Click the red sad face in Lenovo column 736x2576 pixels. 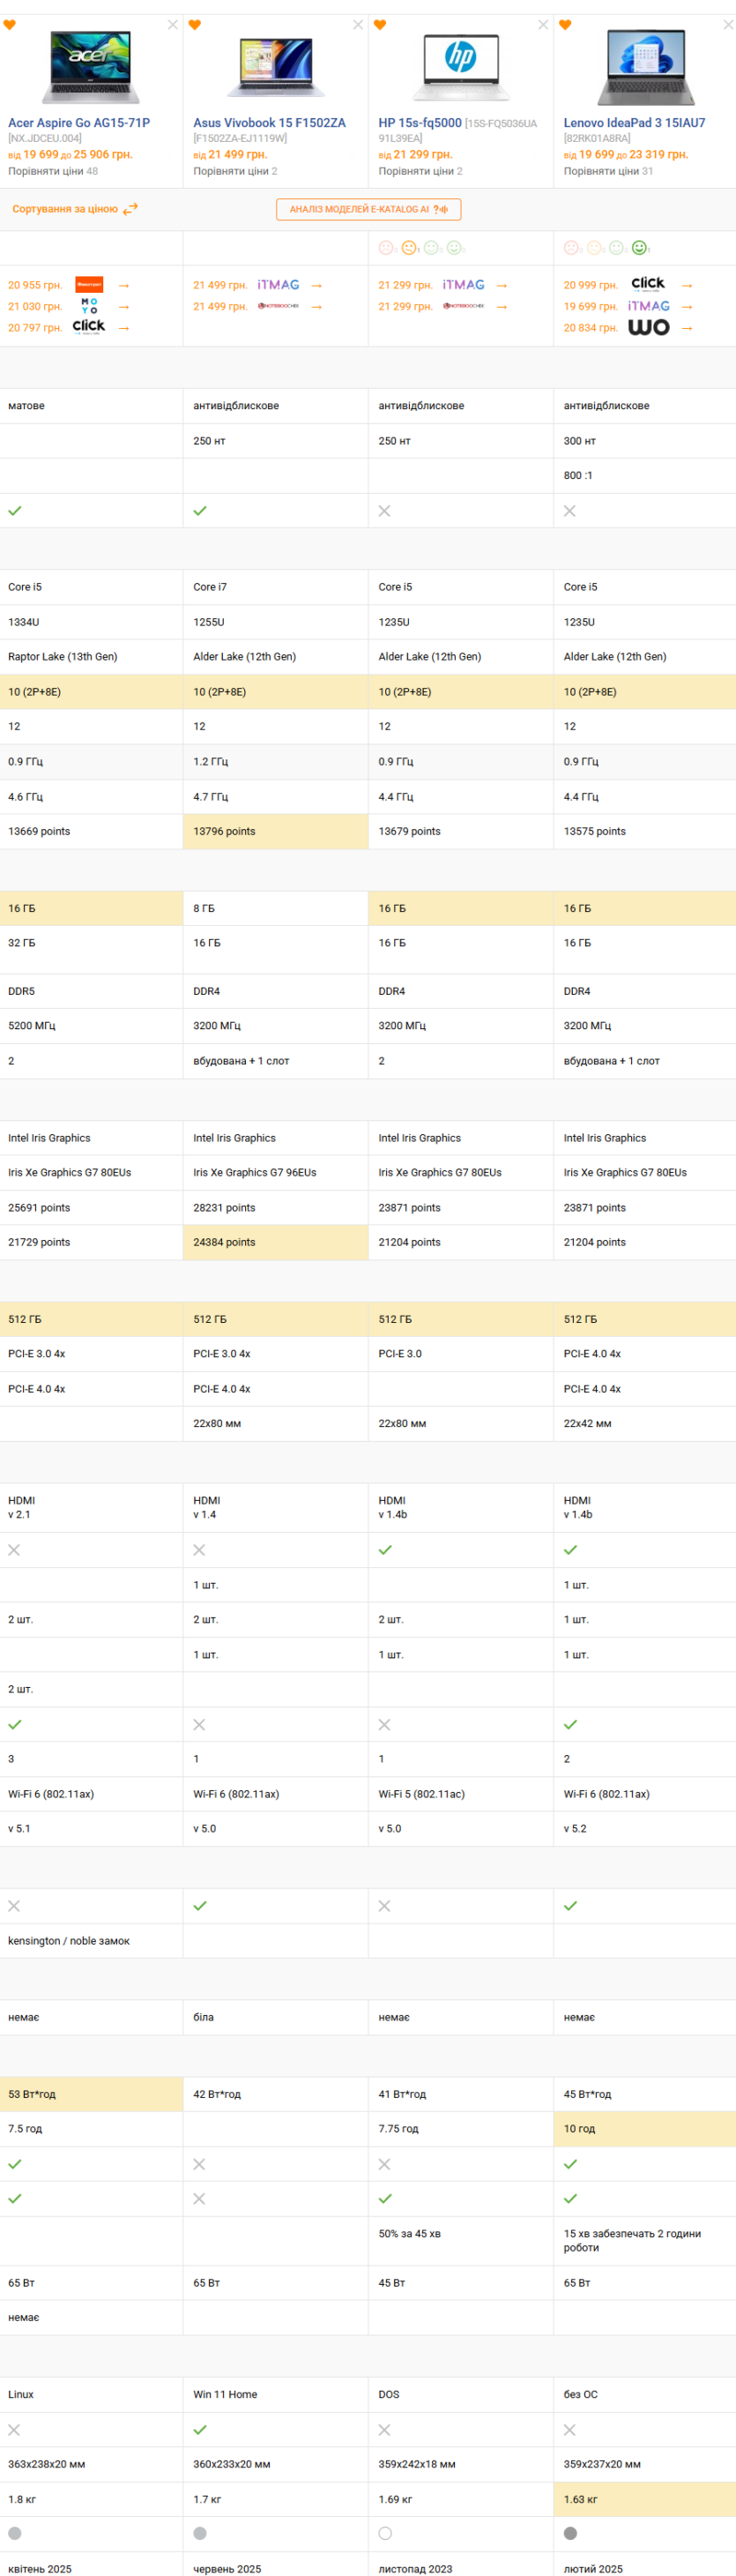click(571, 248)
